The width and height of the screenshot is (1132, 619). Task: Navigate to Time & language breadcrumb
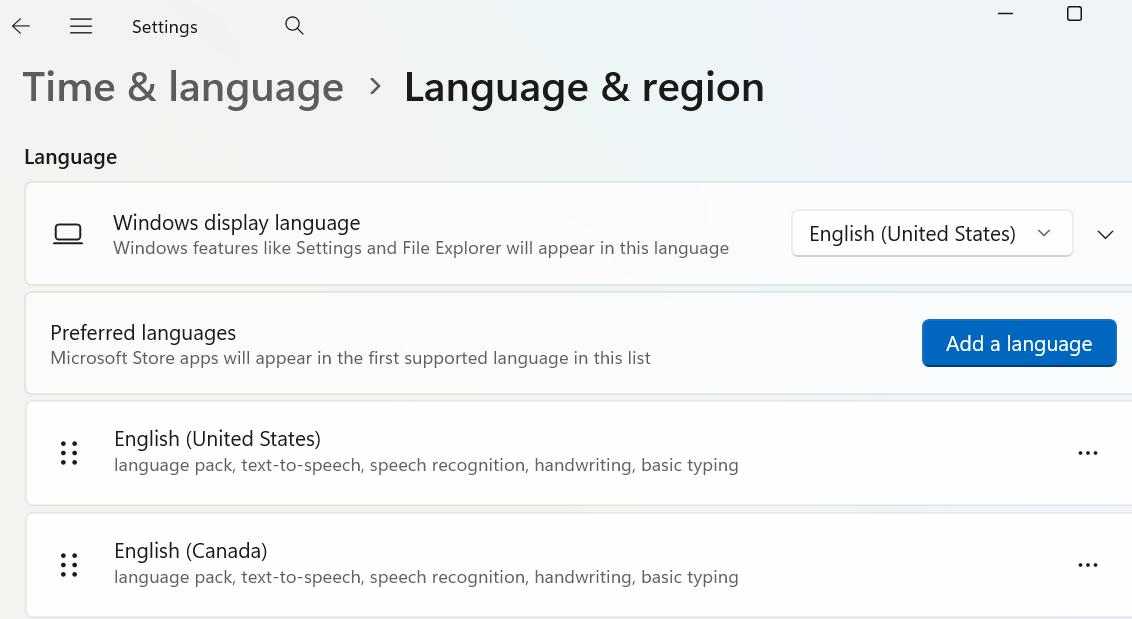click(x=183, y=88)
